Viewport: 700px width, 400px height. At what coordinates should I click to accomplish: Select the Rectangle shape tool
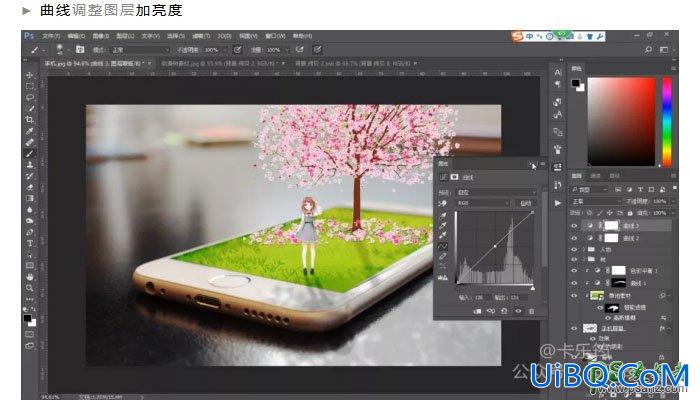point(30,266)
